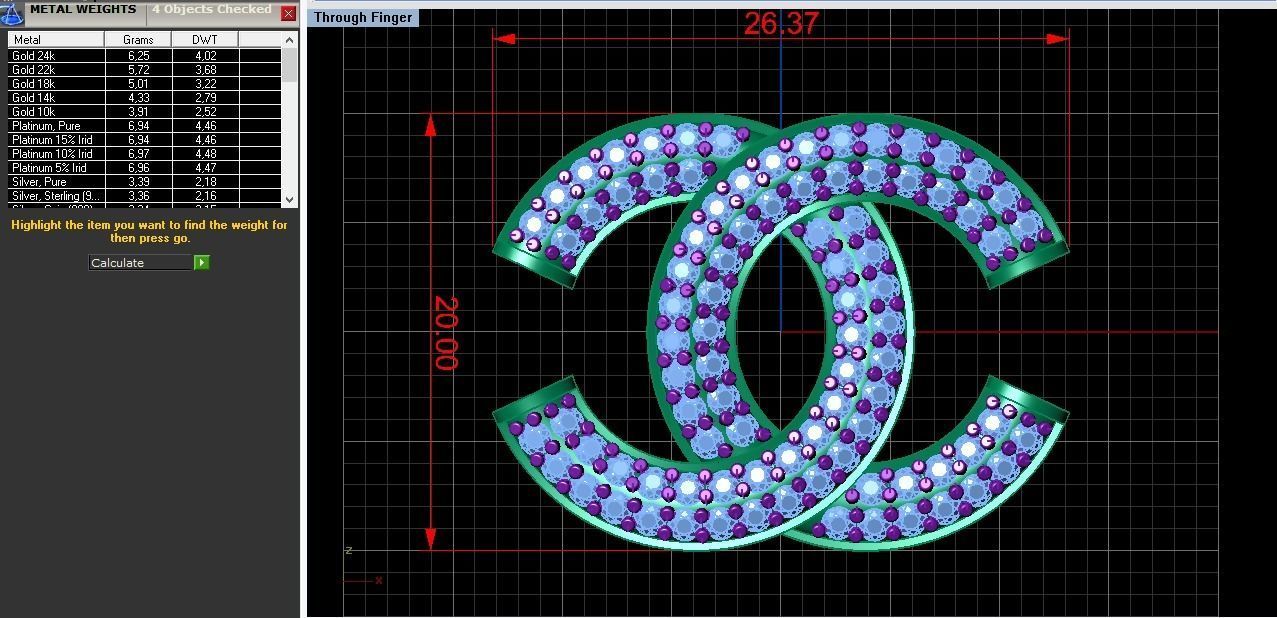
Task: Click the 4,48 DWT value for Platinum 10% Irid
Action: [x=205, y=154]
